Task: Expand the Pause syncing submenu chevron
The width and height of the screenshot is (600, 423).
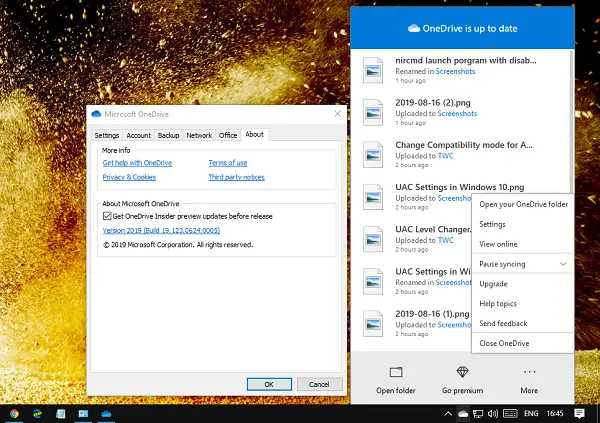Action: coord(563,264)
